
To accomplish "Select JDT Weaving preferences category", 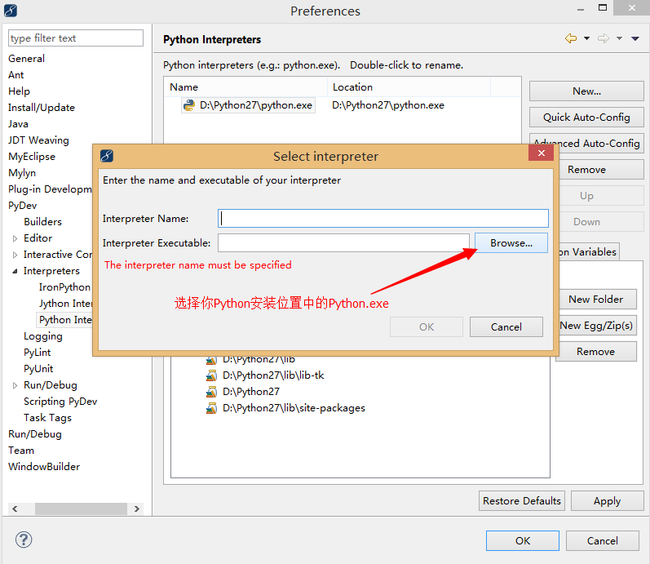I will coord(39,140).
